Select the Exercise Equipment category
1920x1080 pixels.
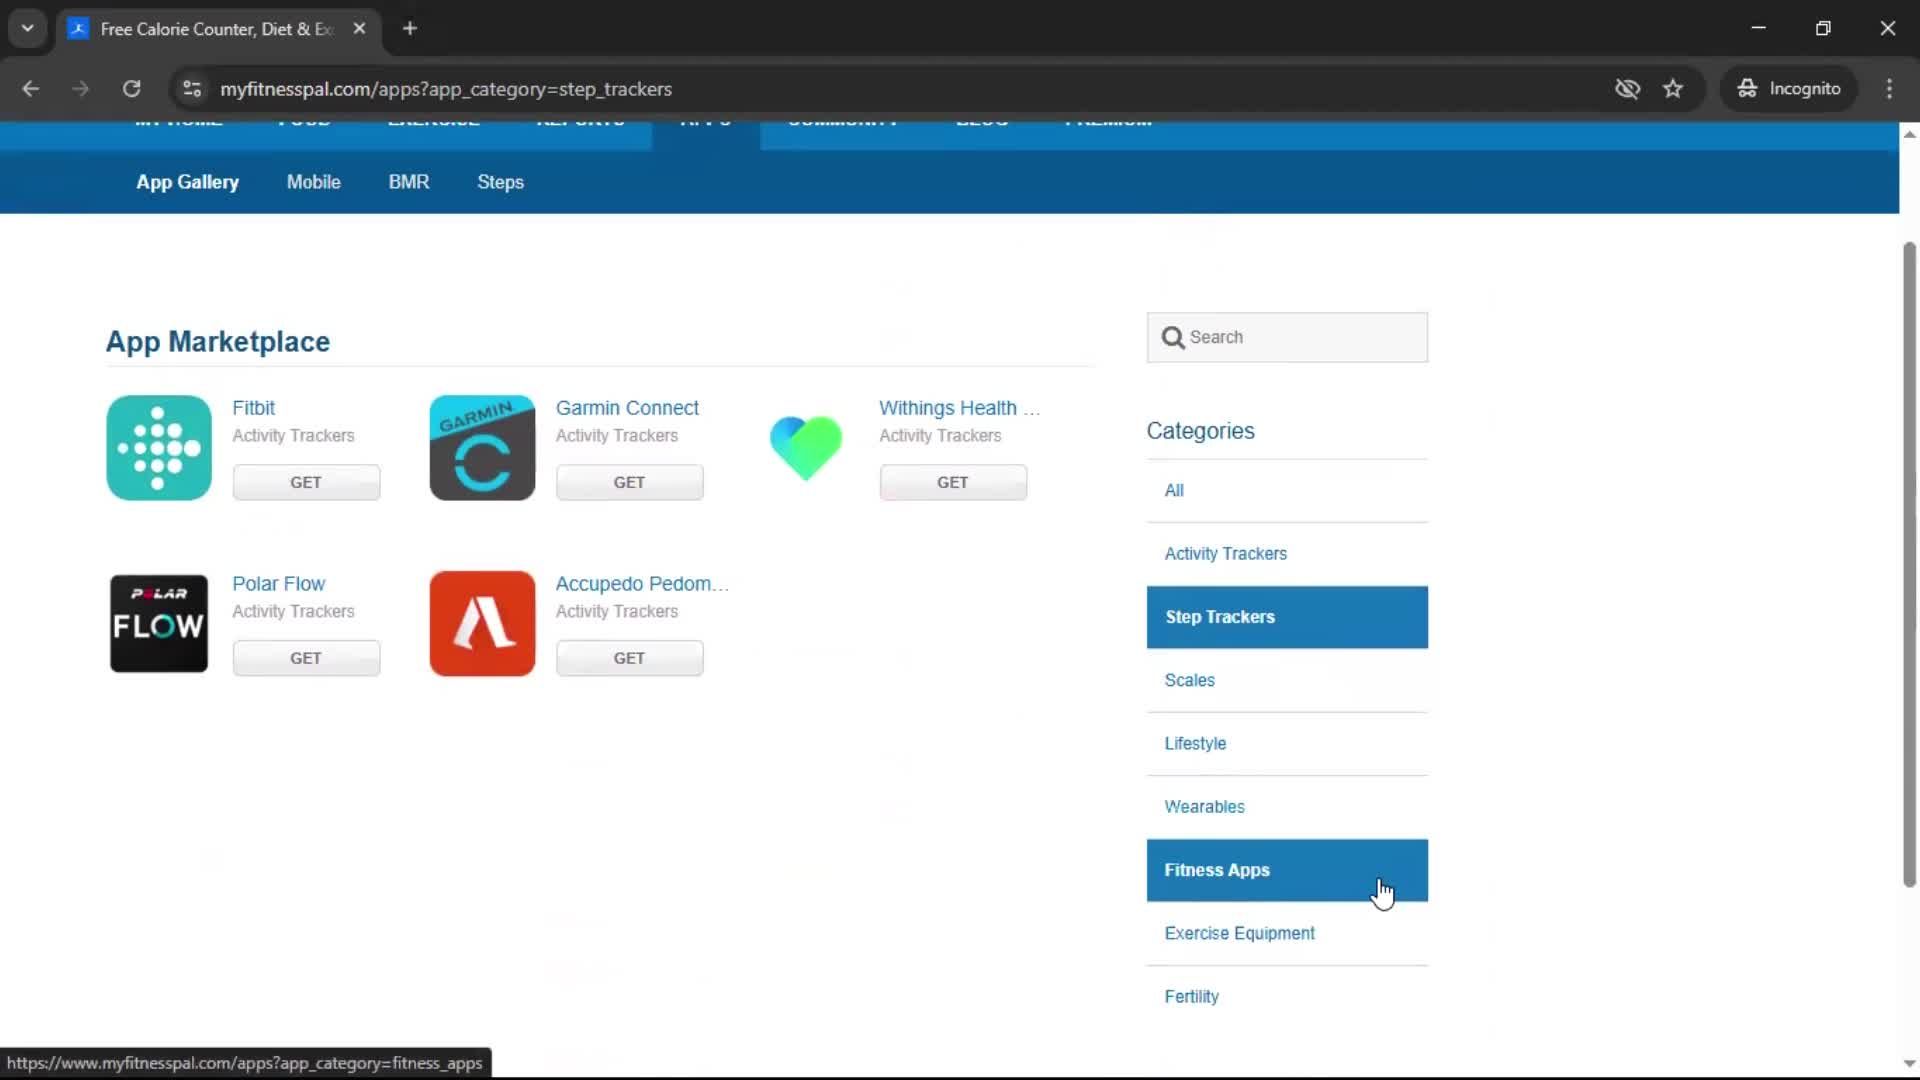1287,933
